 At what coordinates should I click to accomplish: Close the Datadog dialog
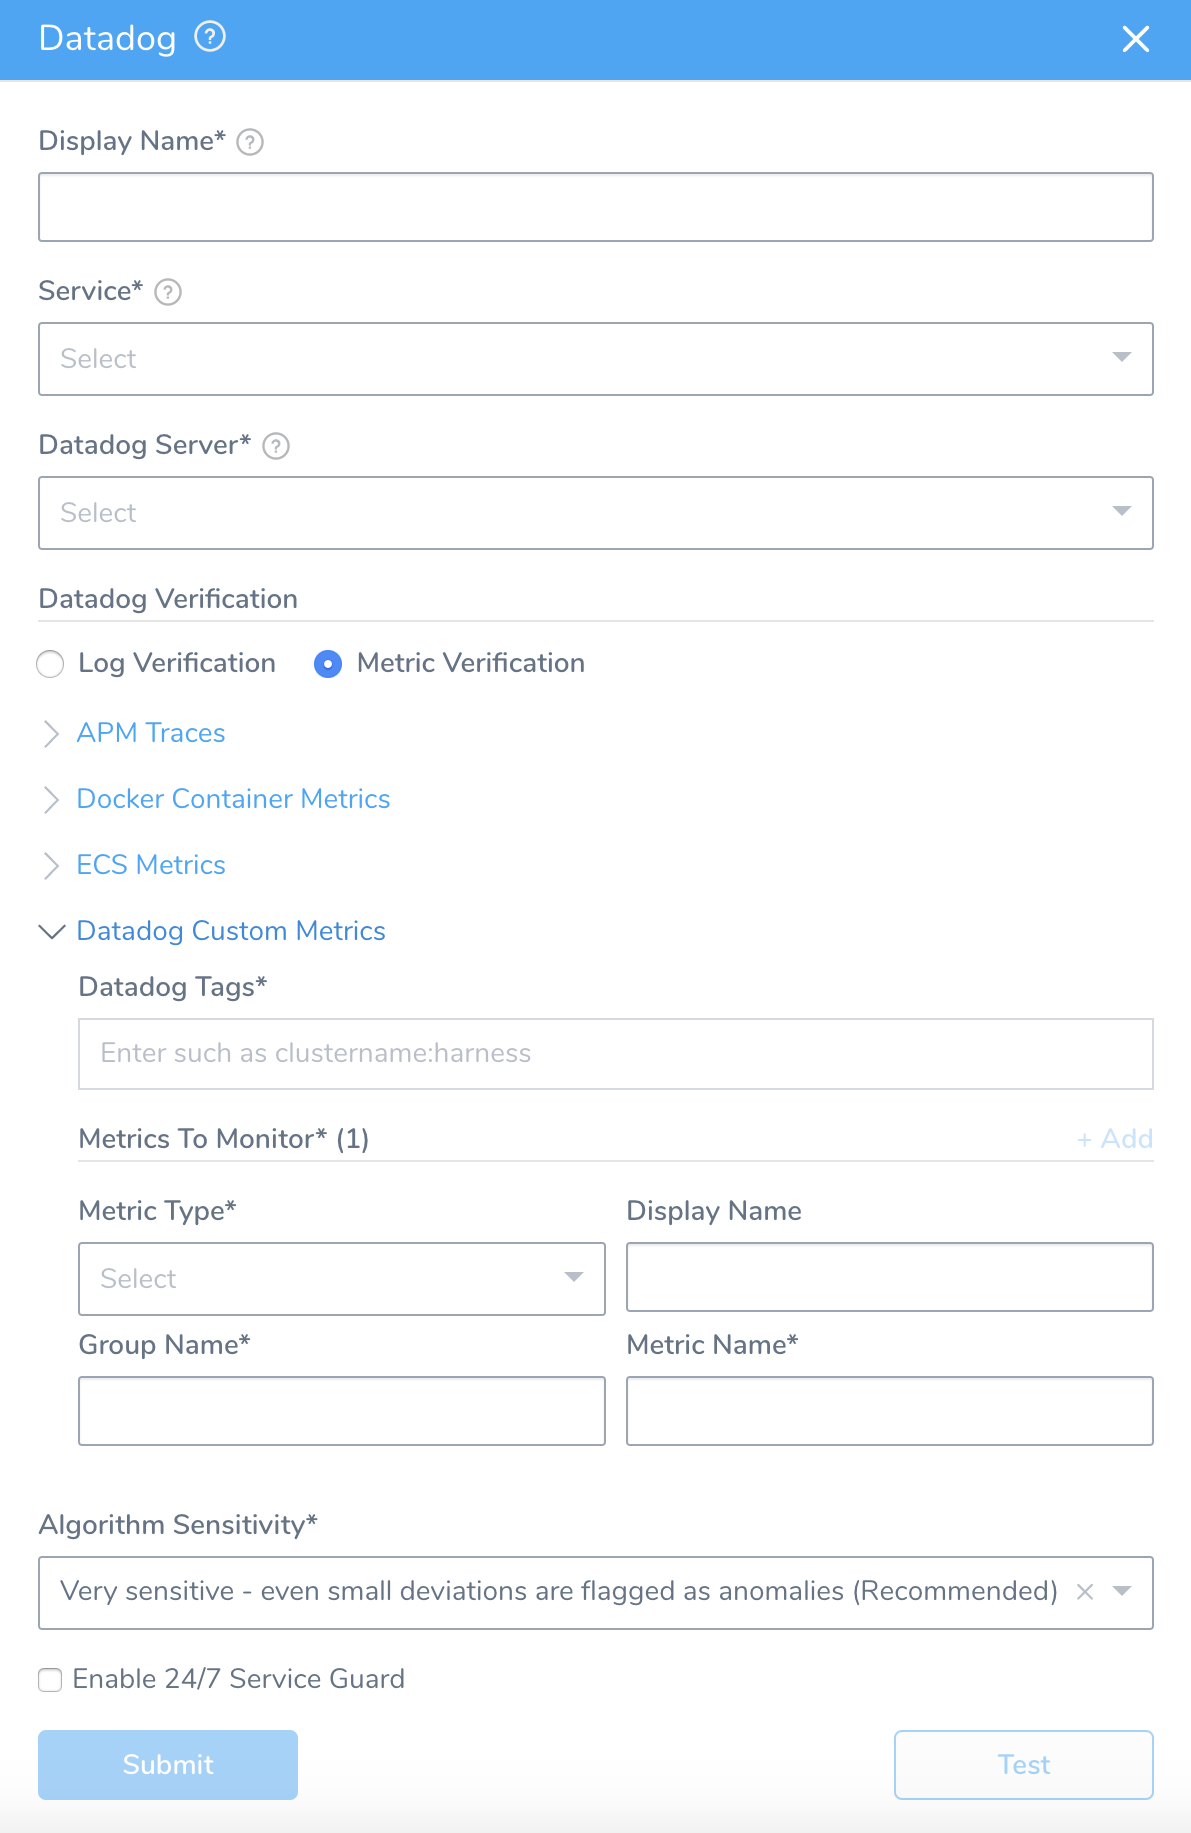point(1136,39)
